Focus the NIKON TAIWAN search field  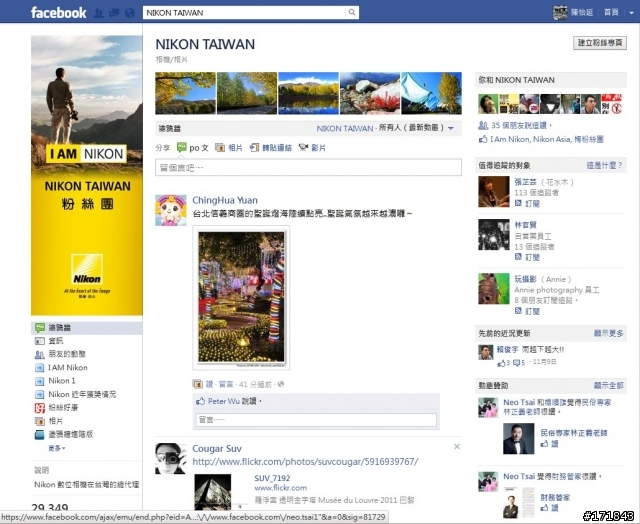[x=244, y=12]
